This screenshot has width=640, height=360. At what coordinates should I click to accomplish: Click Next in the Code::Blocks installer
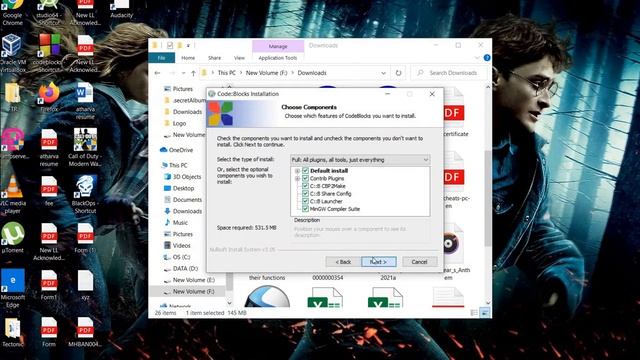coord(379,262)
